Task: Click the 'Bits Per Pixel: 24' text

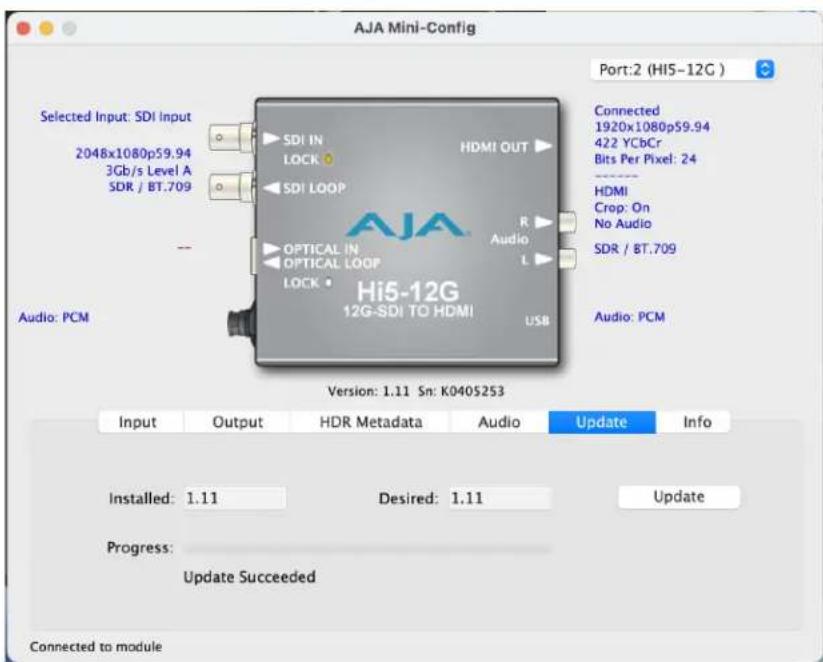Action: 645,159
